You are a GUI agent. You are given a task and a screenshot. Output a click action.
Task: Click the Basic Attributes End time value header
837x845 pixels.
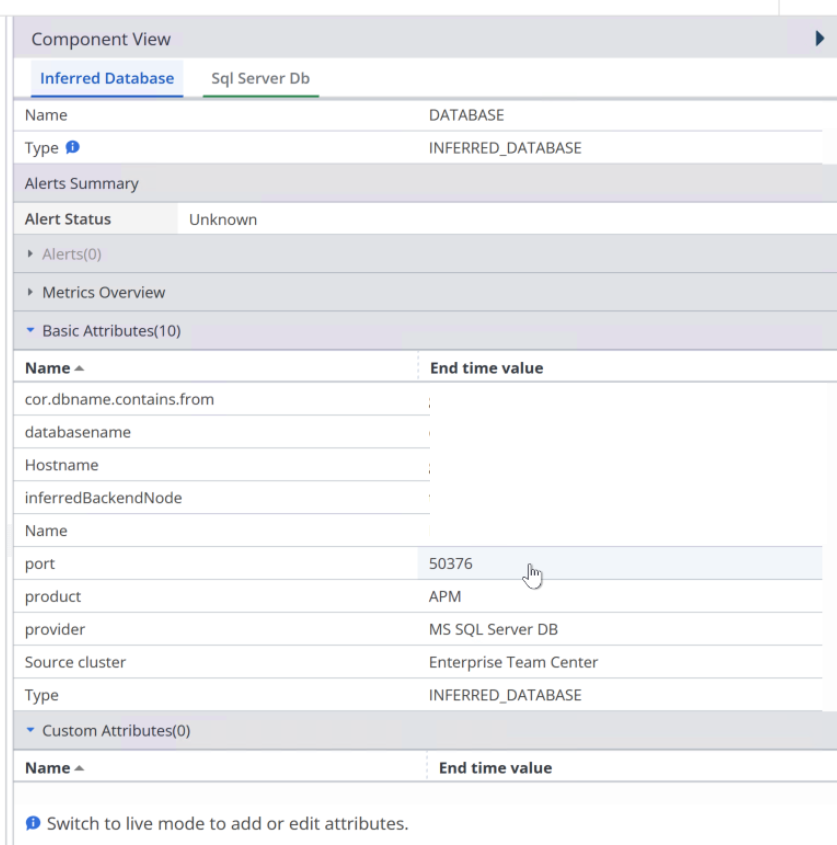click(x=486, y=368)
